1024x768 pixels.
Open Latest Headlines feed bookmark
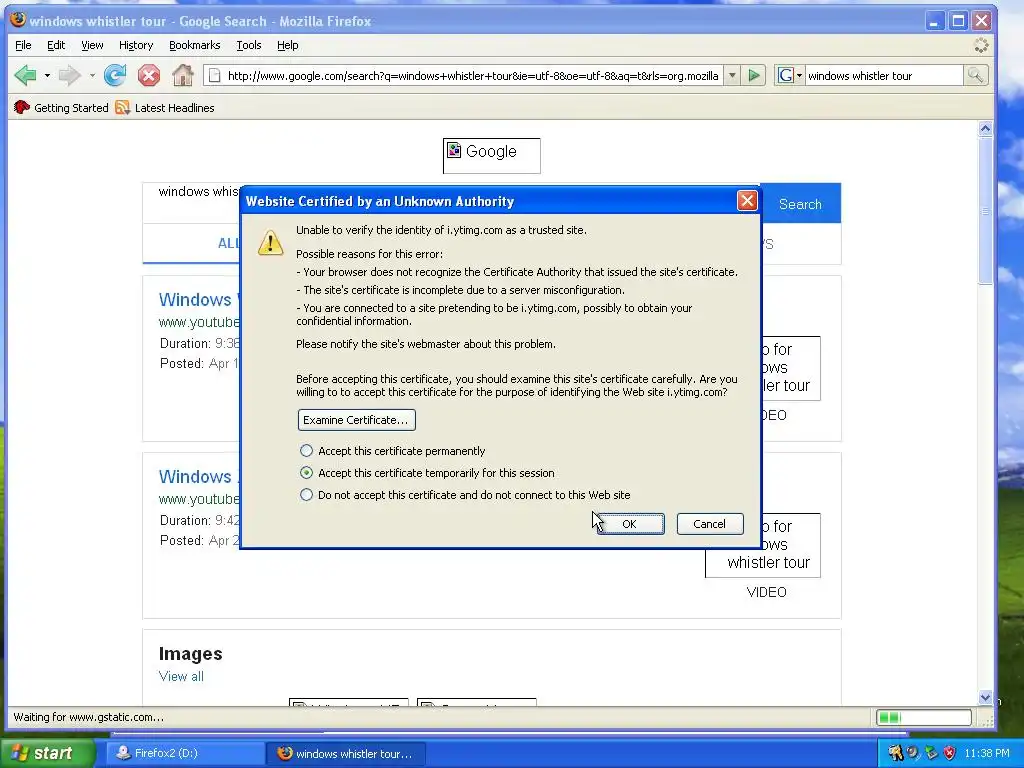(x=165, y=108)
